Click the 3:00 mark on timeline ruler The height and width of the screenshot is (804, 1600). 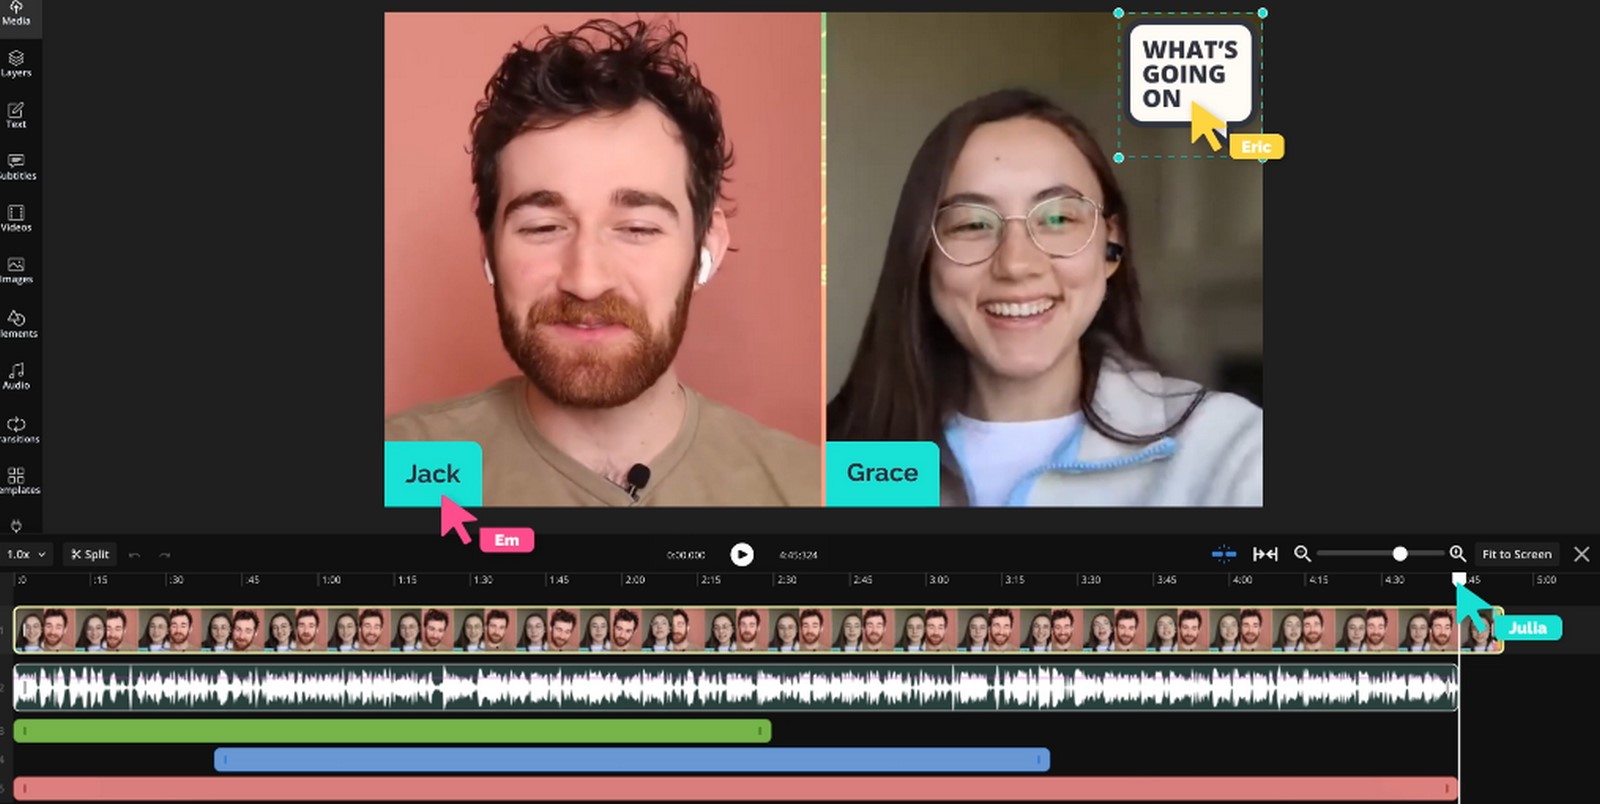coord(938,580)
